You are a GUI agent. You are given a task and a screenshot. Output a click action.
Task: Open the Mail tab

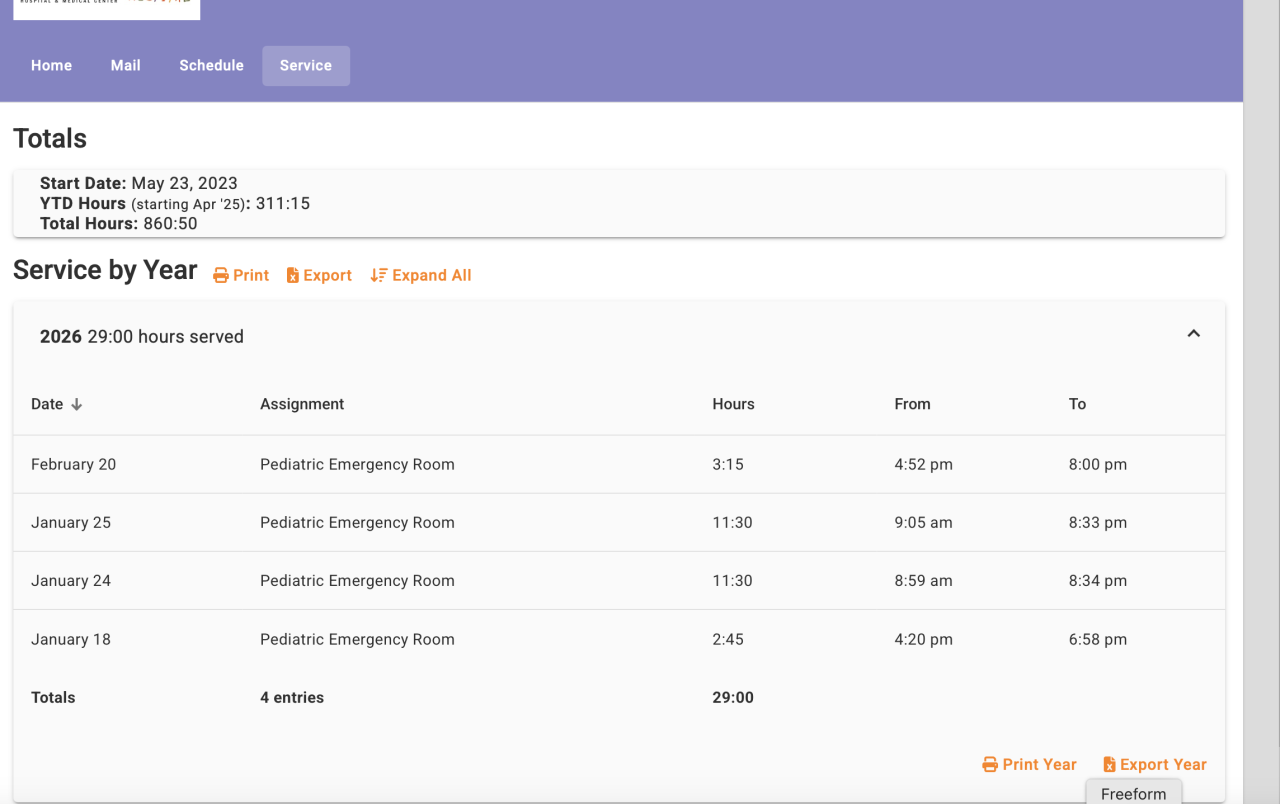point(125,66)
